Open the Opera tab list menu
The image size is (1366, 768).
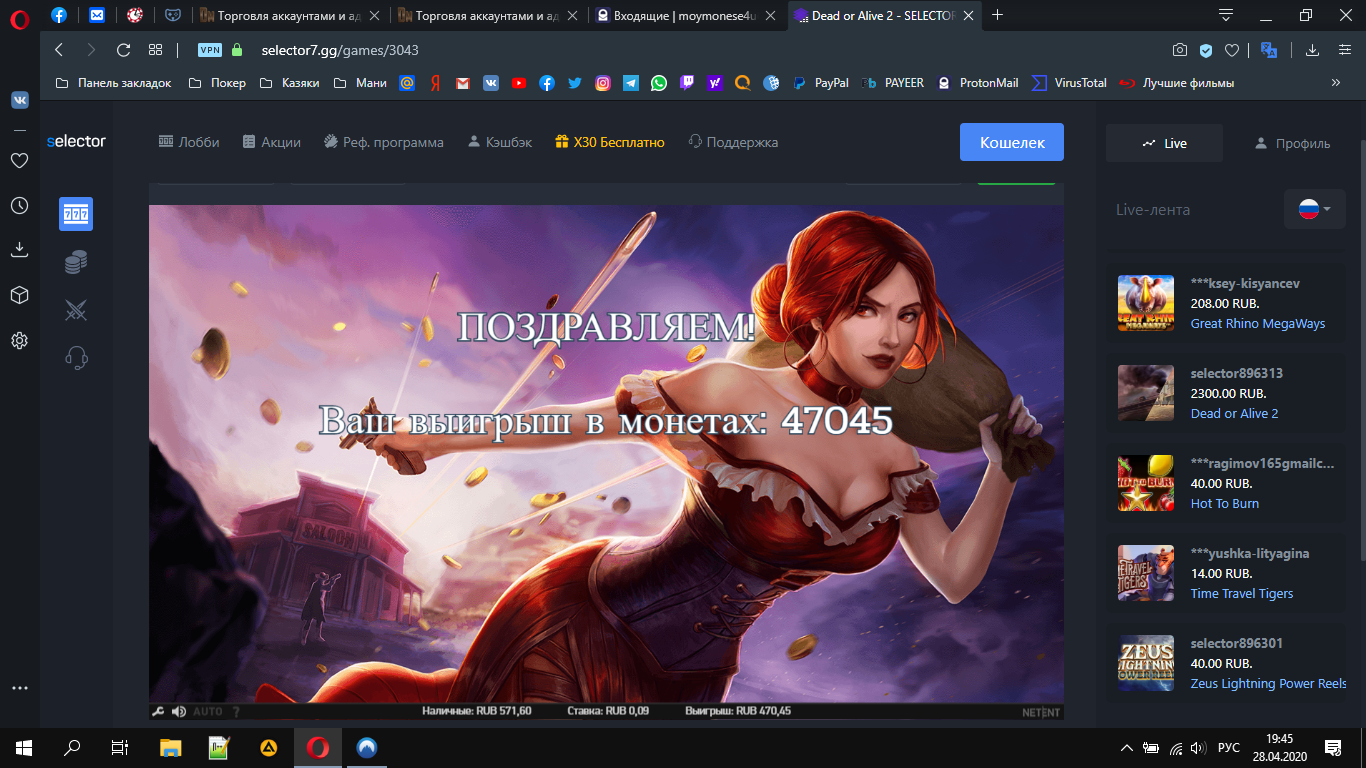(1226, 15)
